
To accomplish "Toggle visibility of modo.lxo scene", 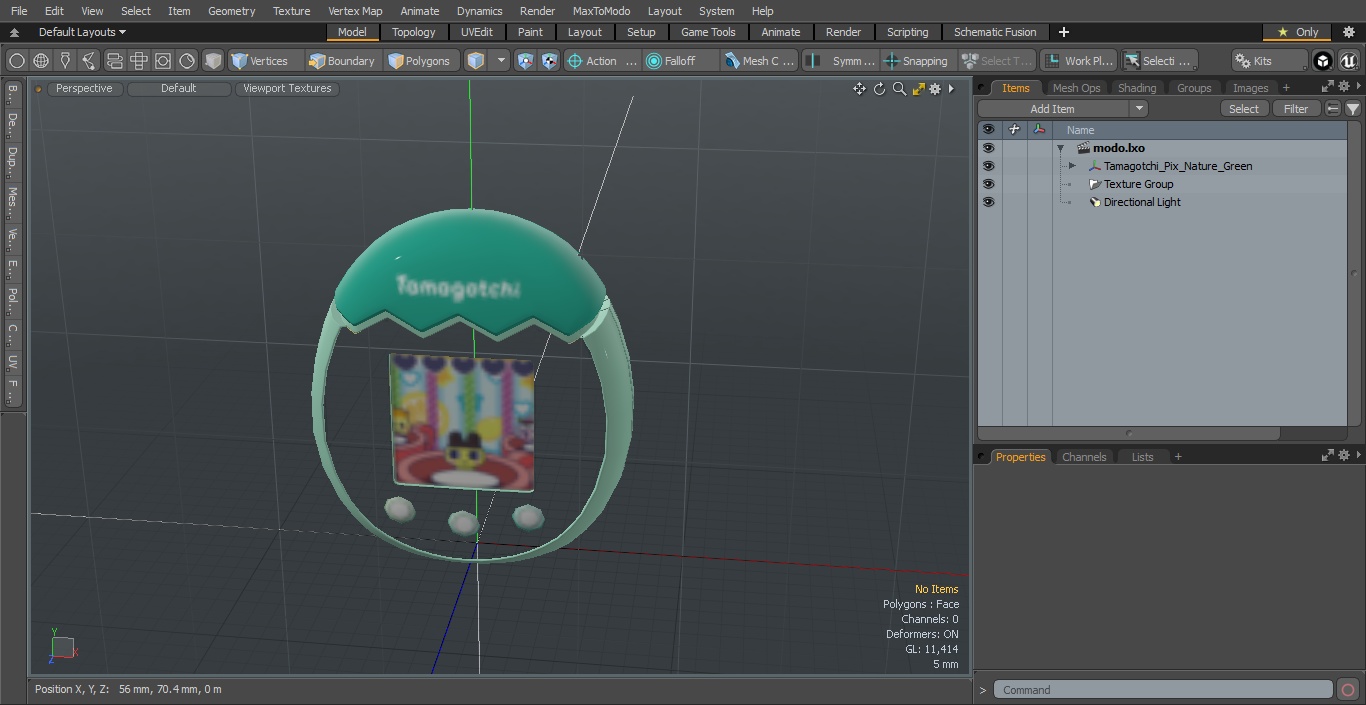I will tap(988, 148).
